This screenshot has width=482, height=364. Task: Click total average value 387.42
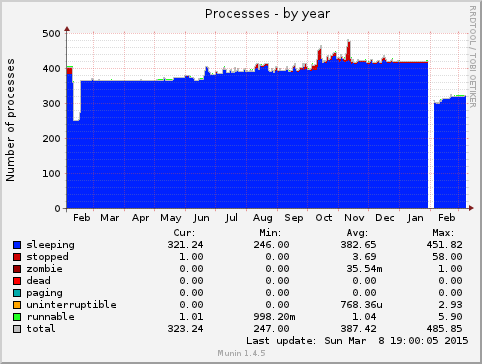358,329
